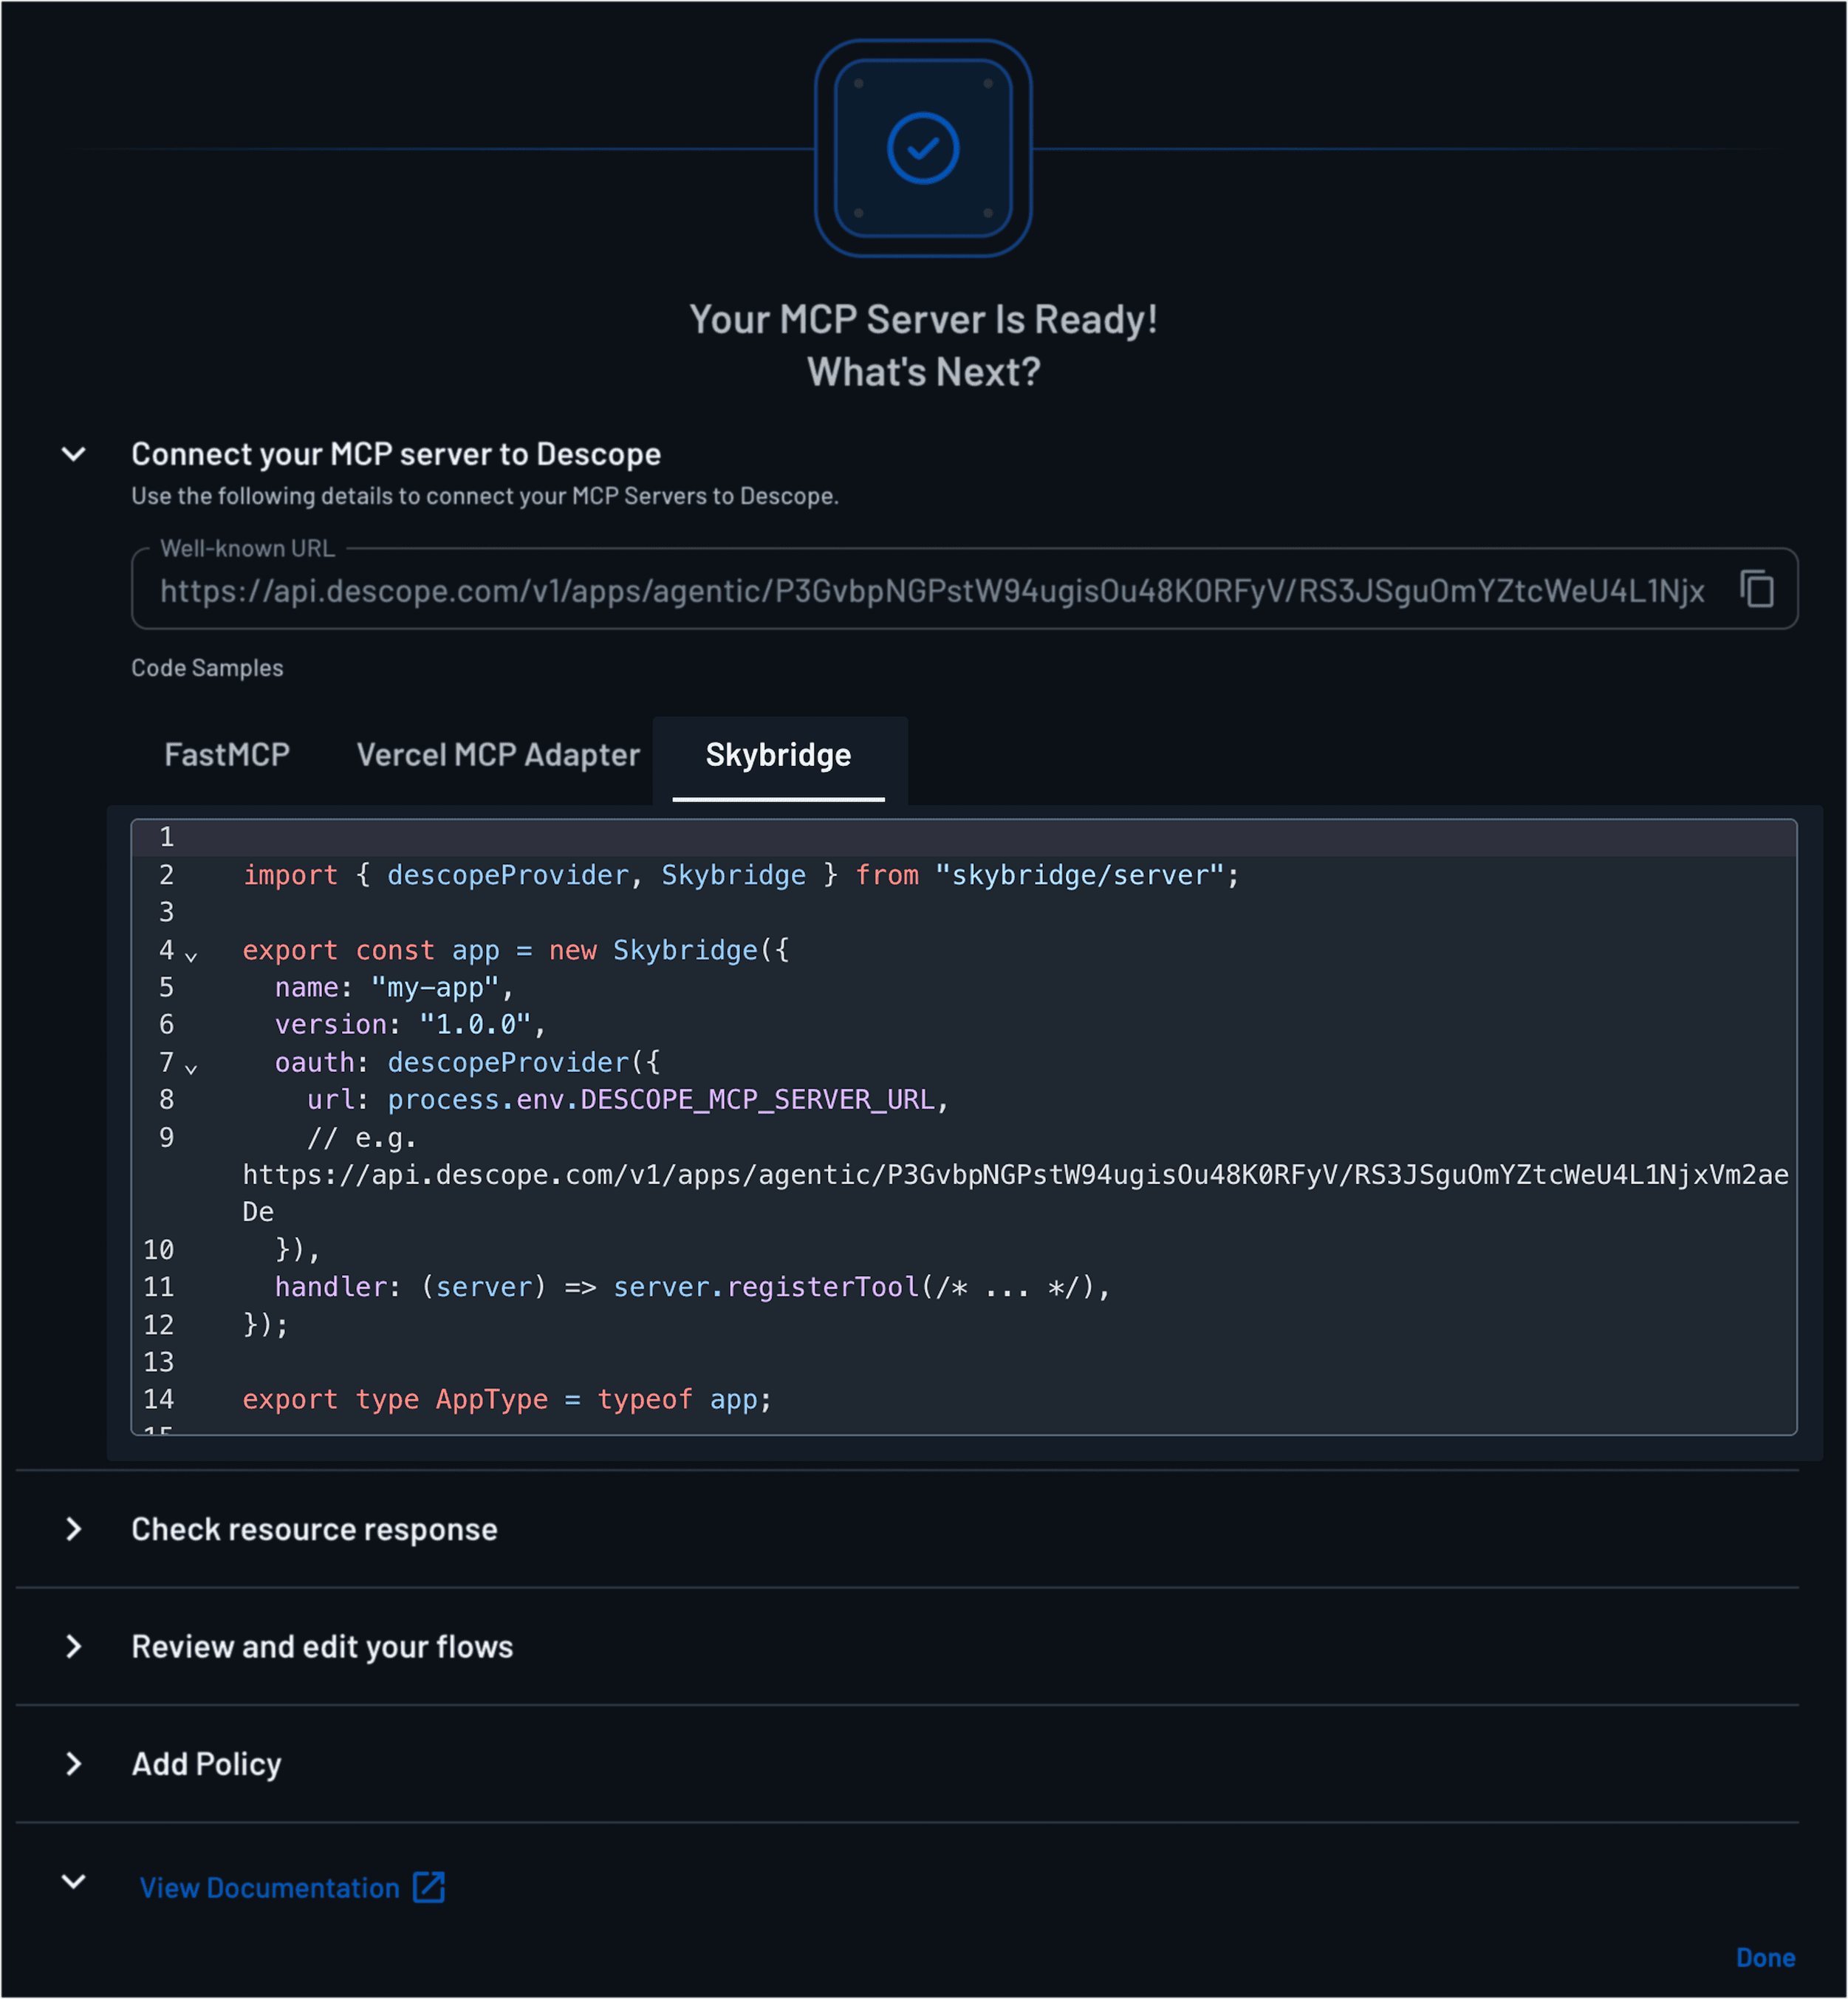1848x1999 pixels.
Task: Click the 'export const app = new Skybridge' line
Action: tap(516, 950)
